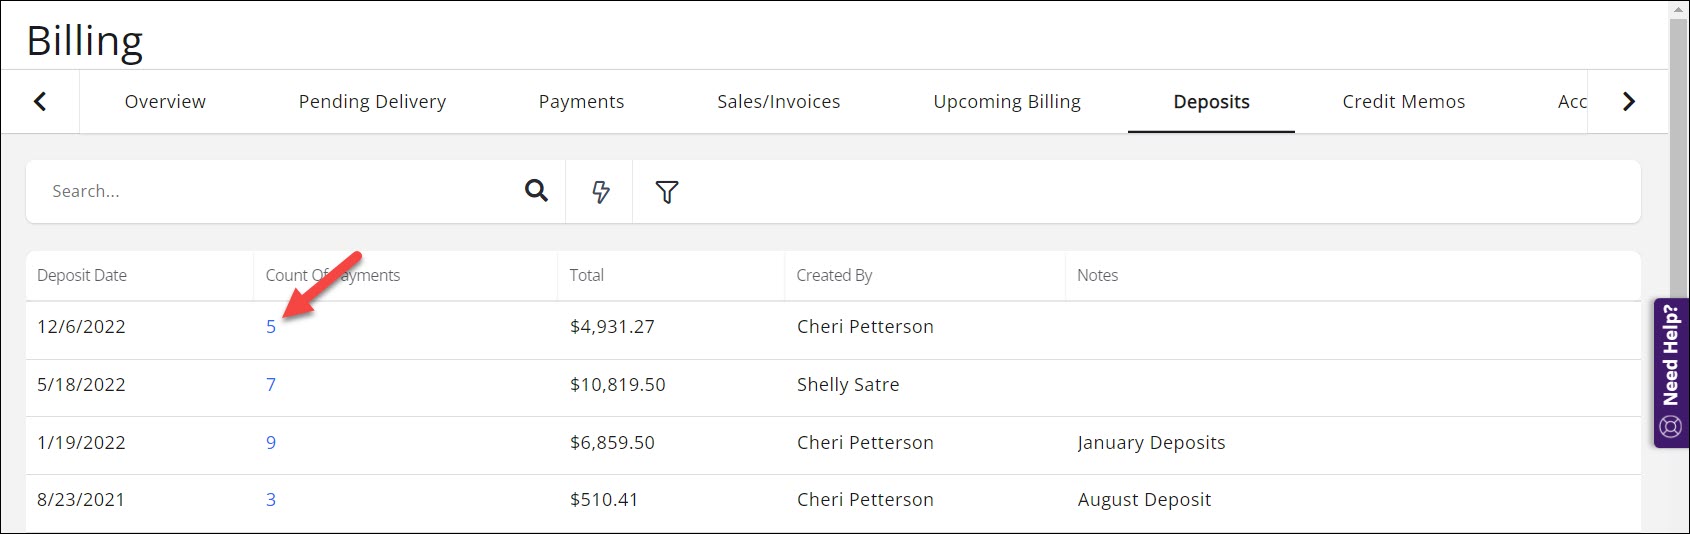Screen dimensions: 1690x534
Task: Click the Need Help lifebuoy icon
Action: point(1670,427)
